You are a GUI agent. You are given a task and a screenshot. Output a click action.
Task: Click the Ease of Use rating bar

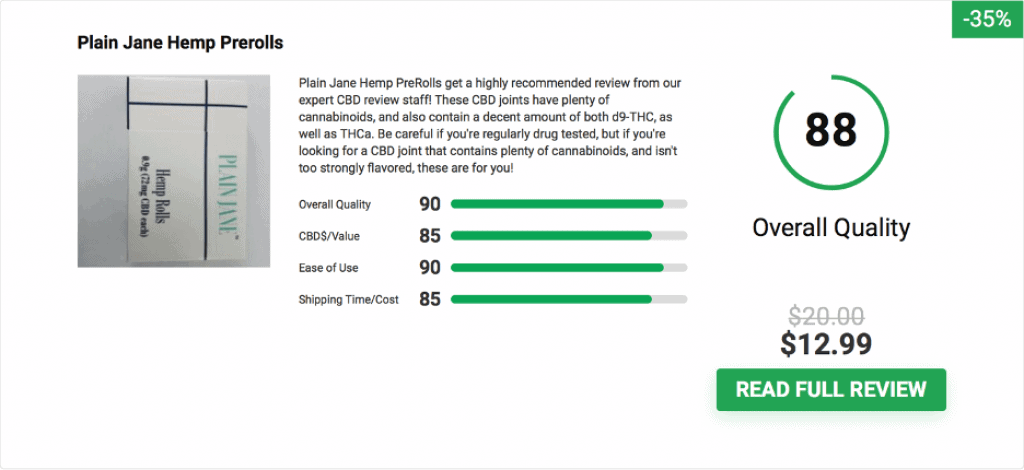point(569,268)
